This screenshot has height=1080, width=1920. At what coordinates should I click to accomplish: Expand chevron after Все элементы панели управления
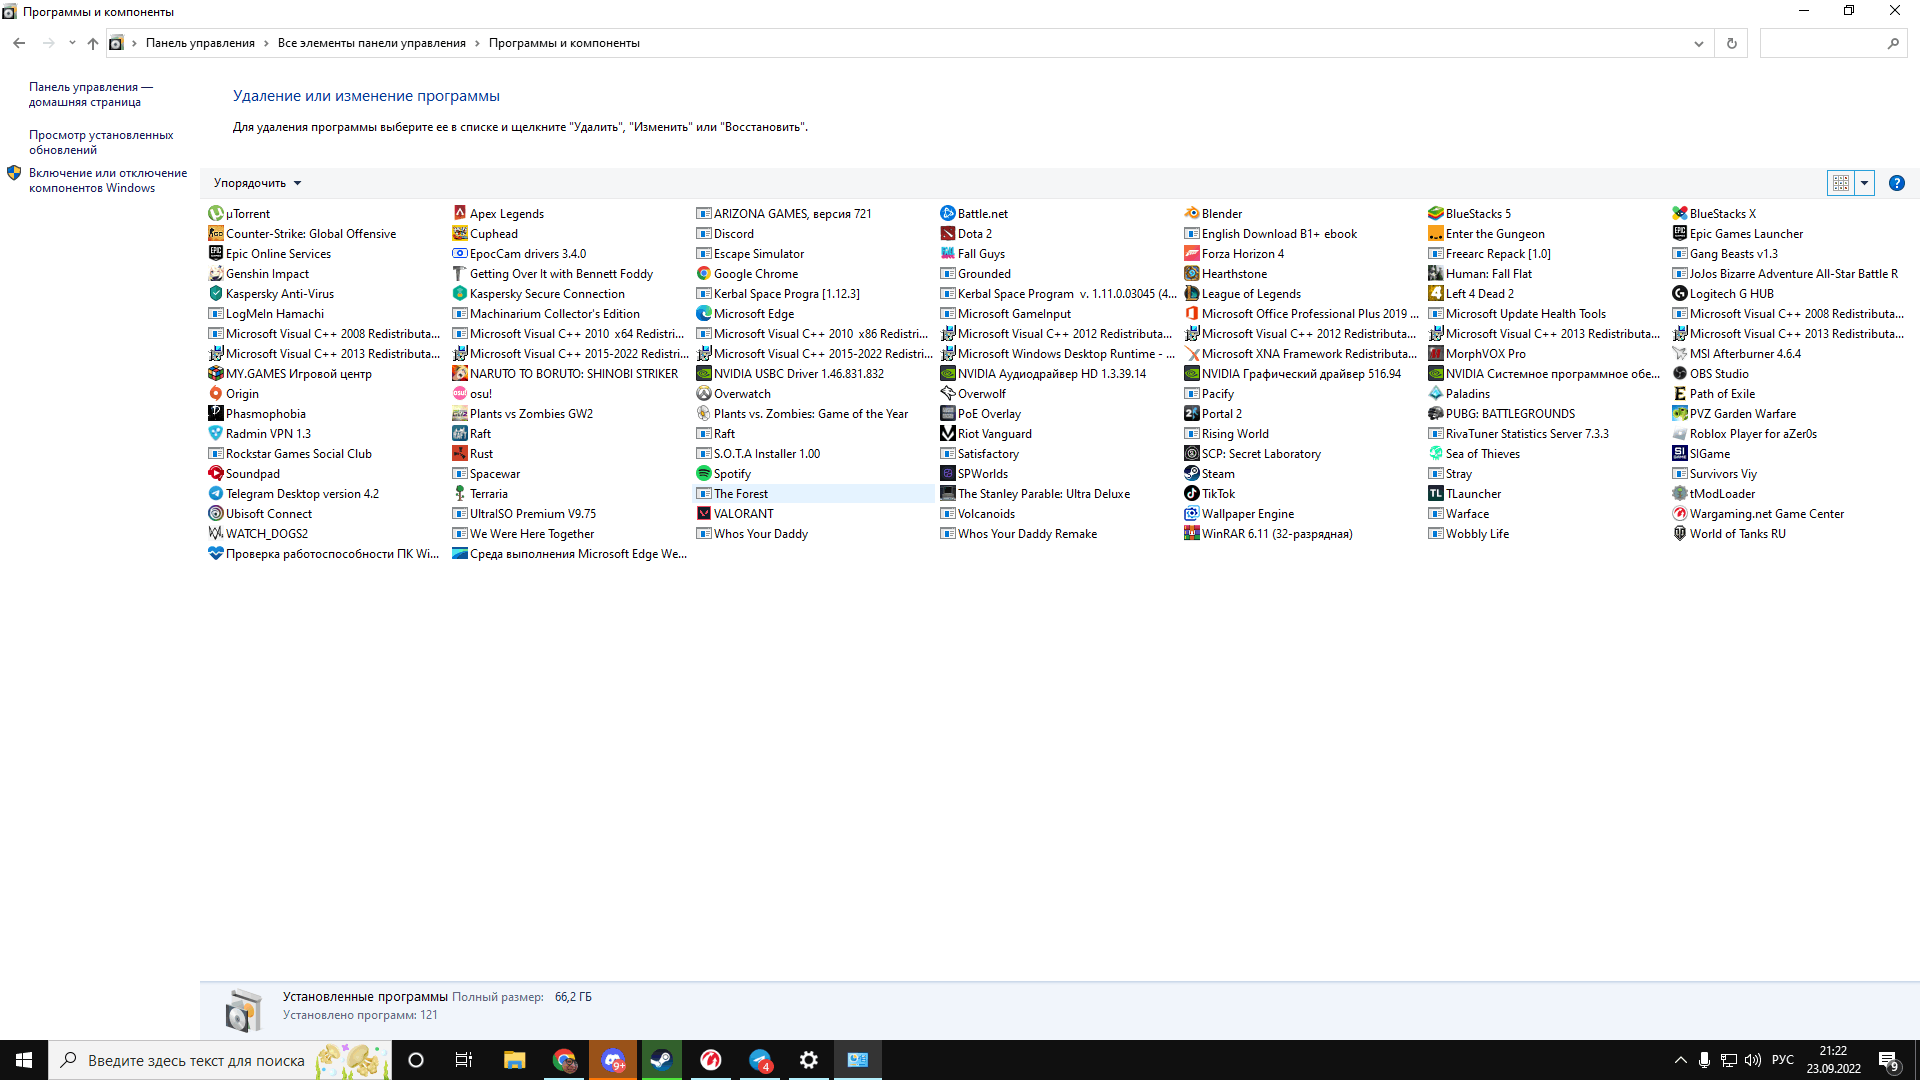(x=477, y=43)
